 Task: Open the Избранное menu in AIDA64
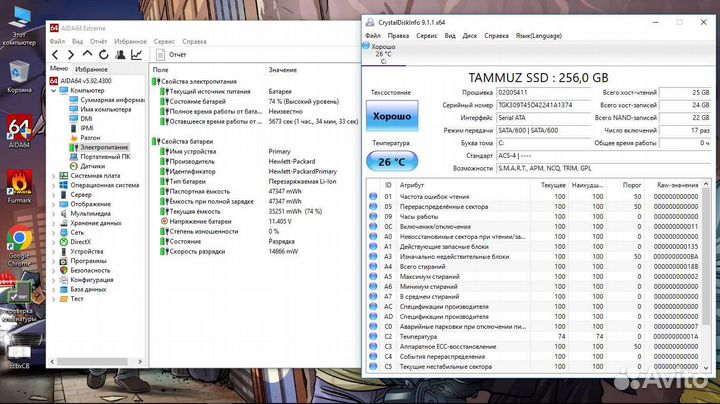click(130, 41)
